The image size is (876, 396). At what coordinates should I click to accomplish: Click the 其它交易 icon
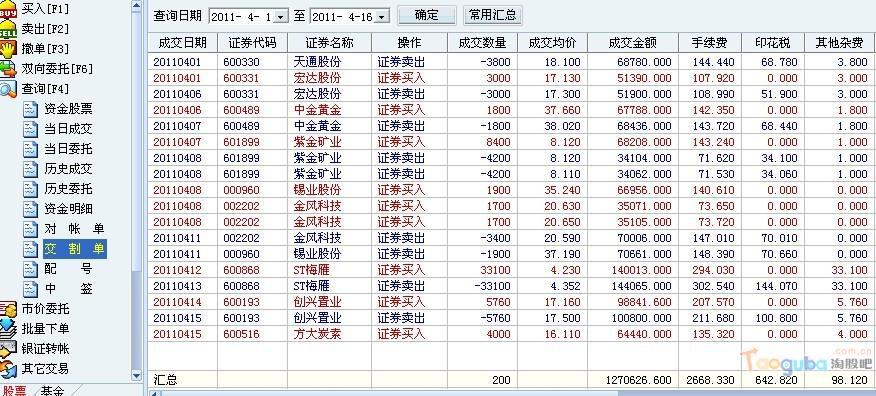[x=8, y=369]
